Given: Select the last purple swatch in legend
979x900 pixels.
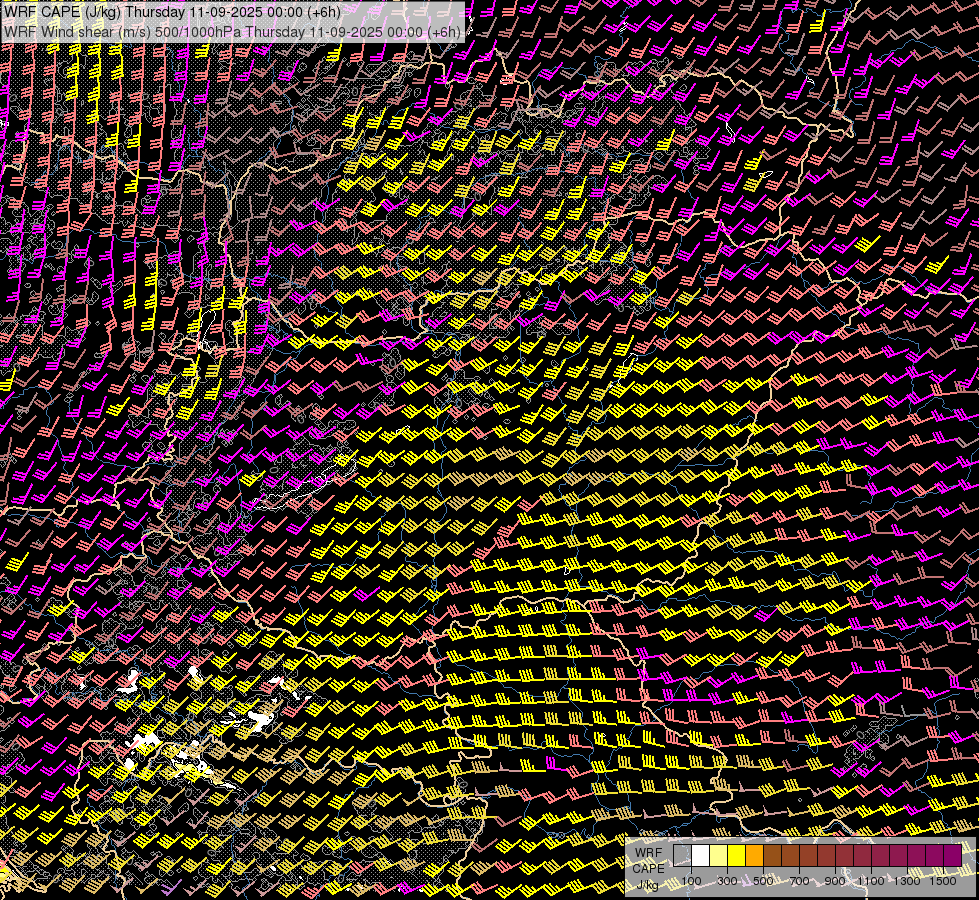Looking at the screenshot, I should tap(952, 856).
